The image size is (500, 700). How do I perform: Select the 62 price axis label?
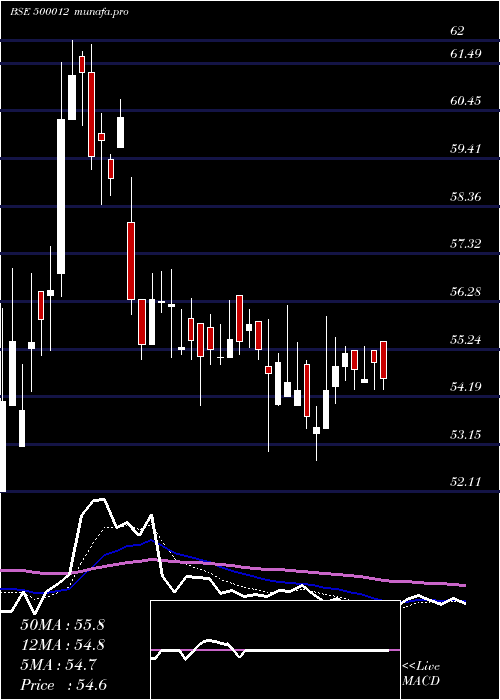click(x=458, y=31)
